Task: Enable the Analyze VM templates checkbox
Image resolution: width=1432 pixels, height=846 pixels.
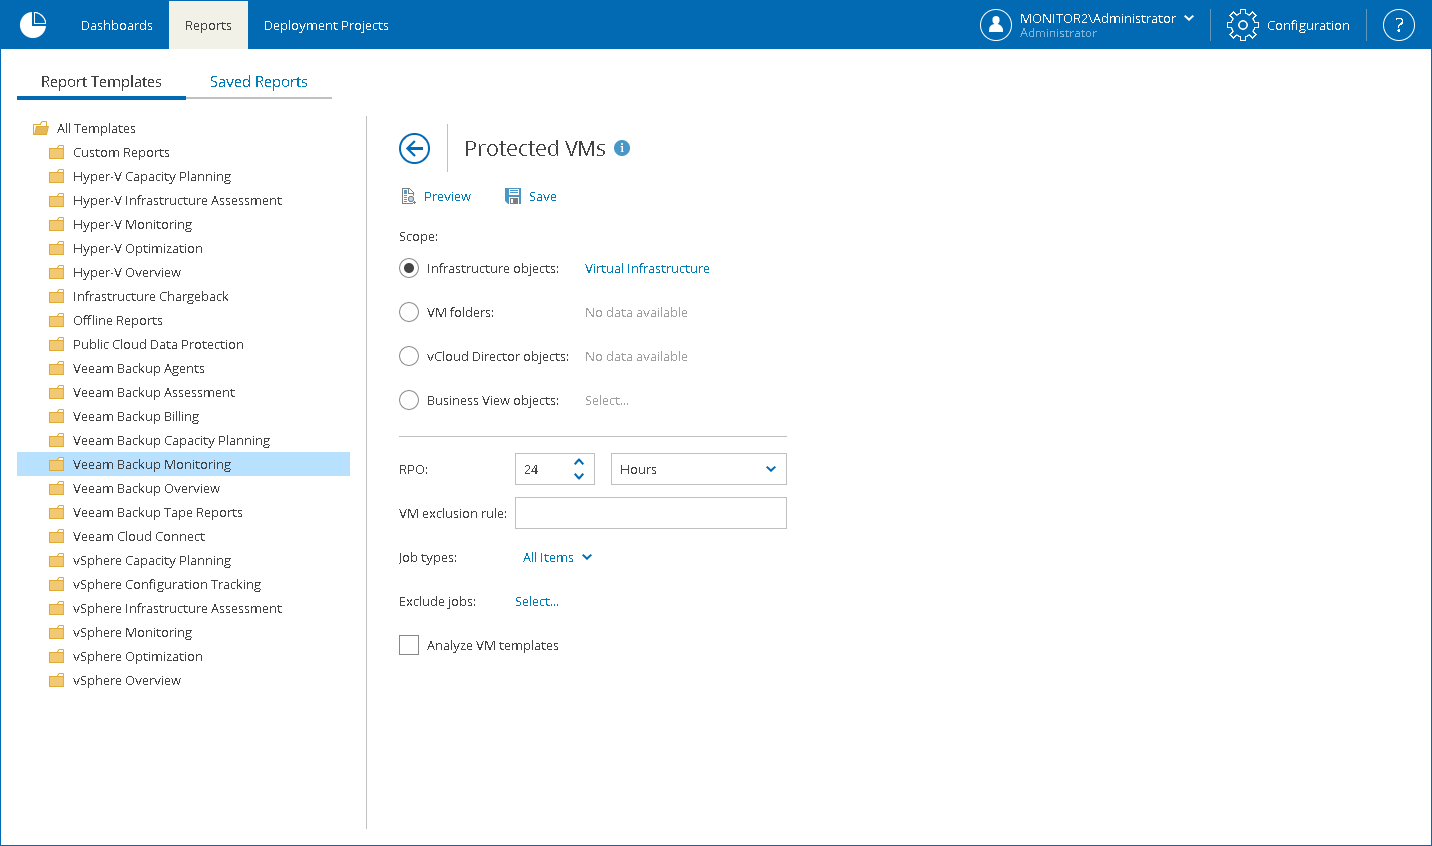Action: [x=409, y=645]
